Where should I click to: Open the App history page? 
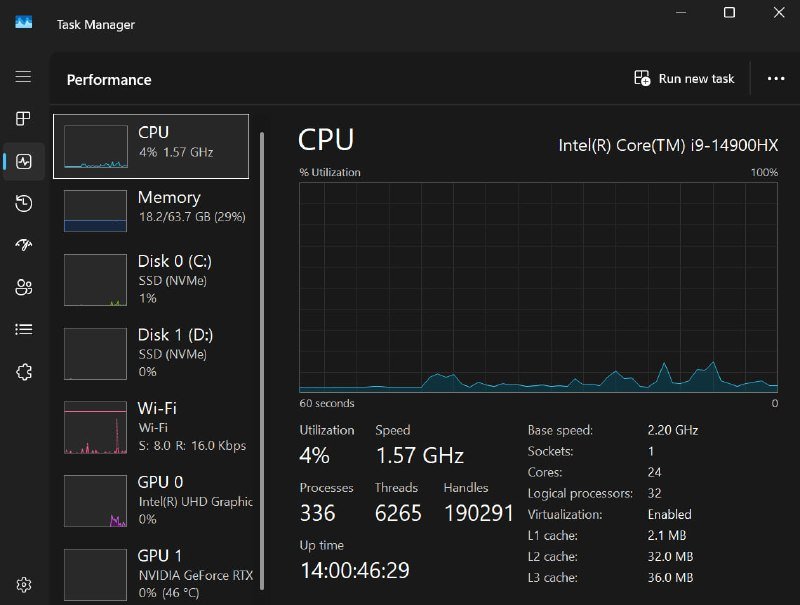tap(23, 204)
